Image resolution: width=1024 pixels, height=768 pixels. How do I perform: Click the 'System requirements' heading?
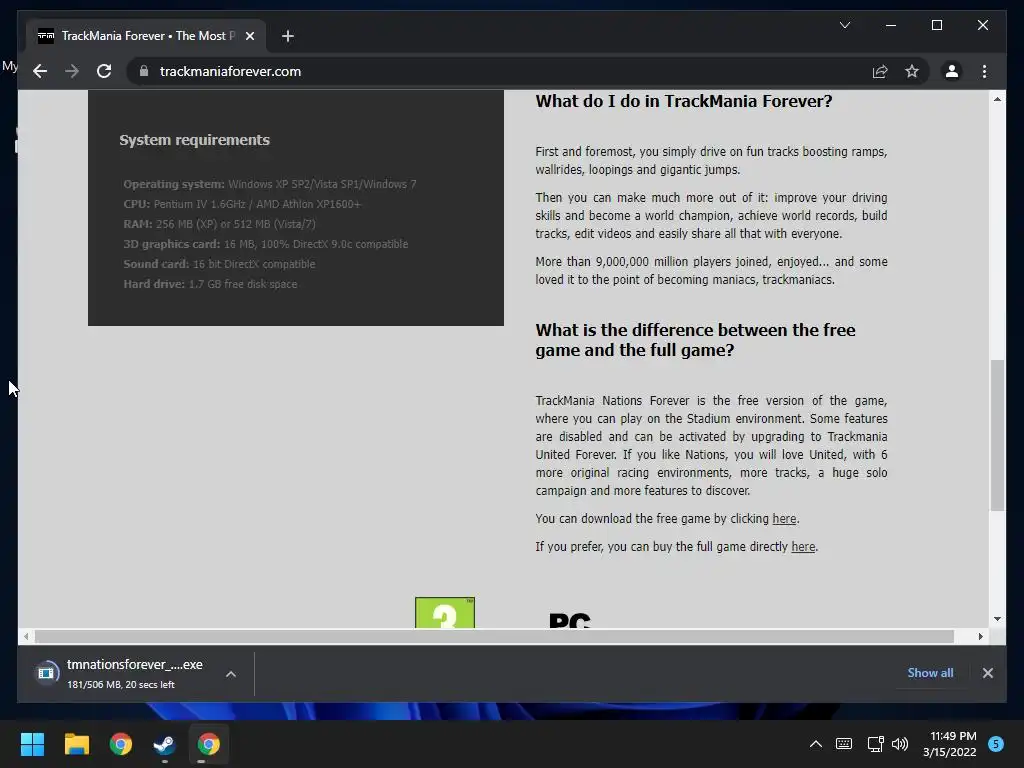194,140
